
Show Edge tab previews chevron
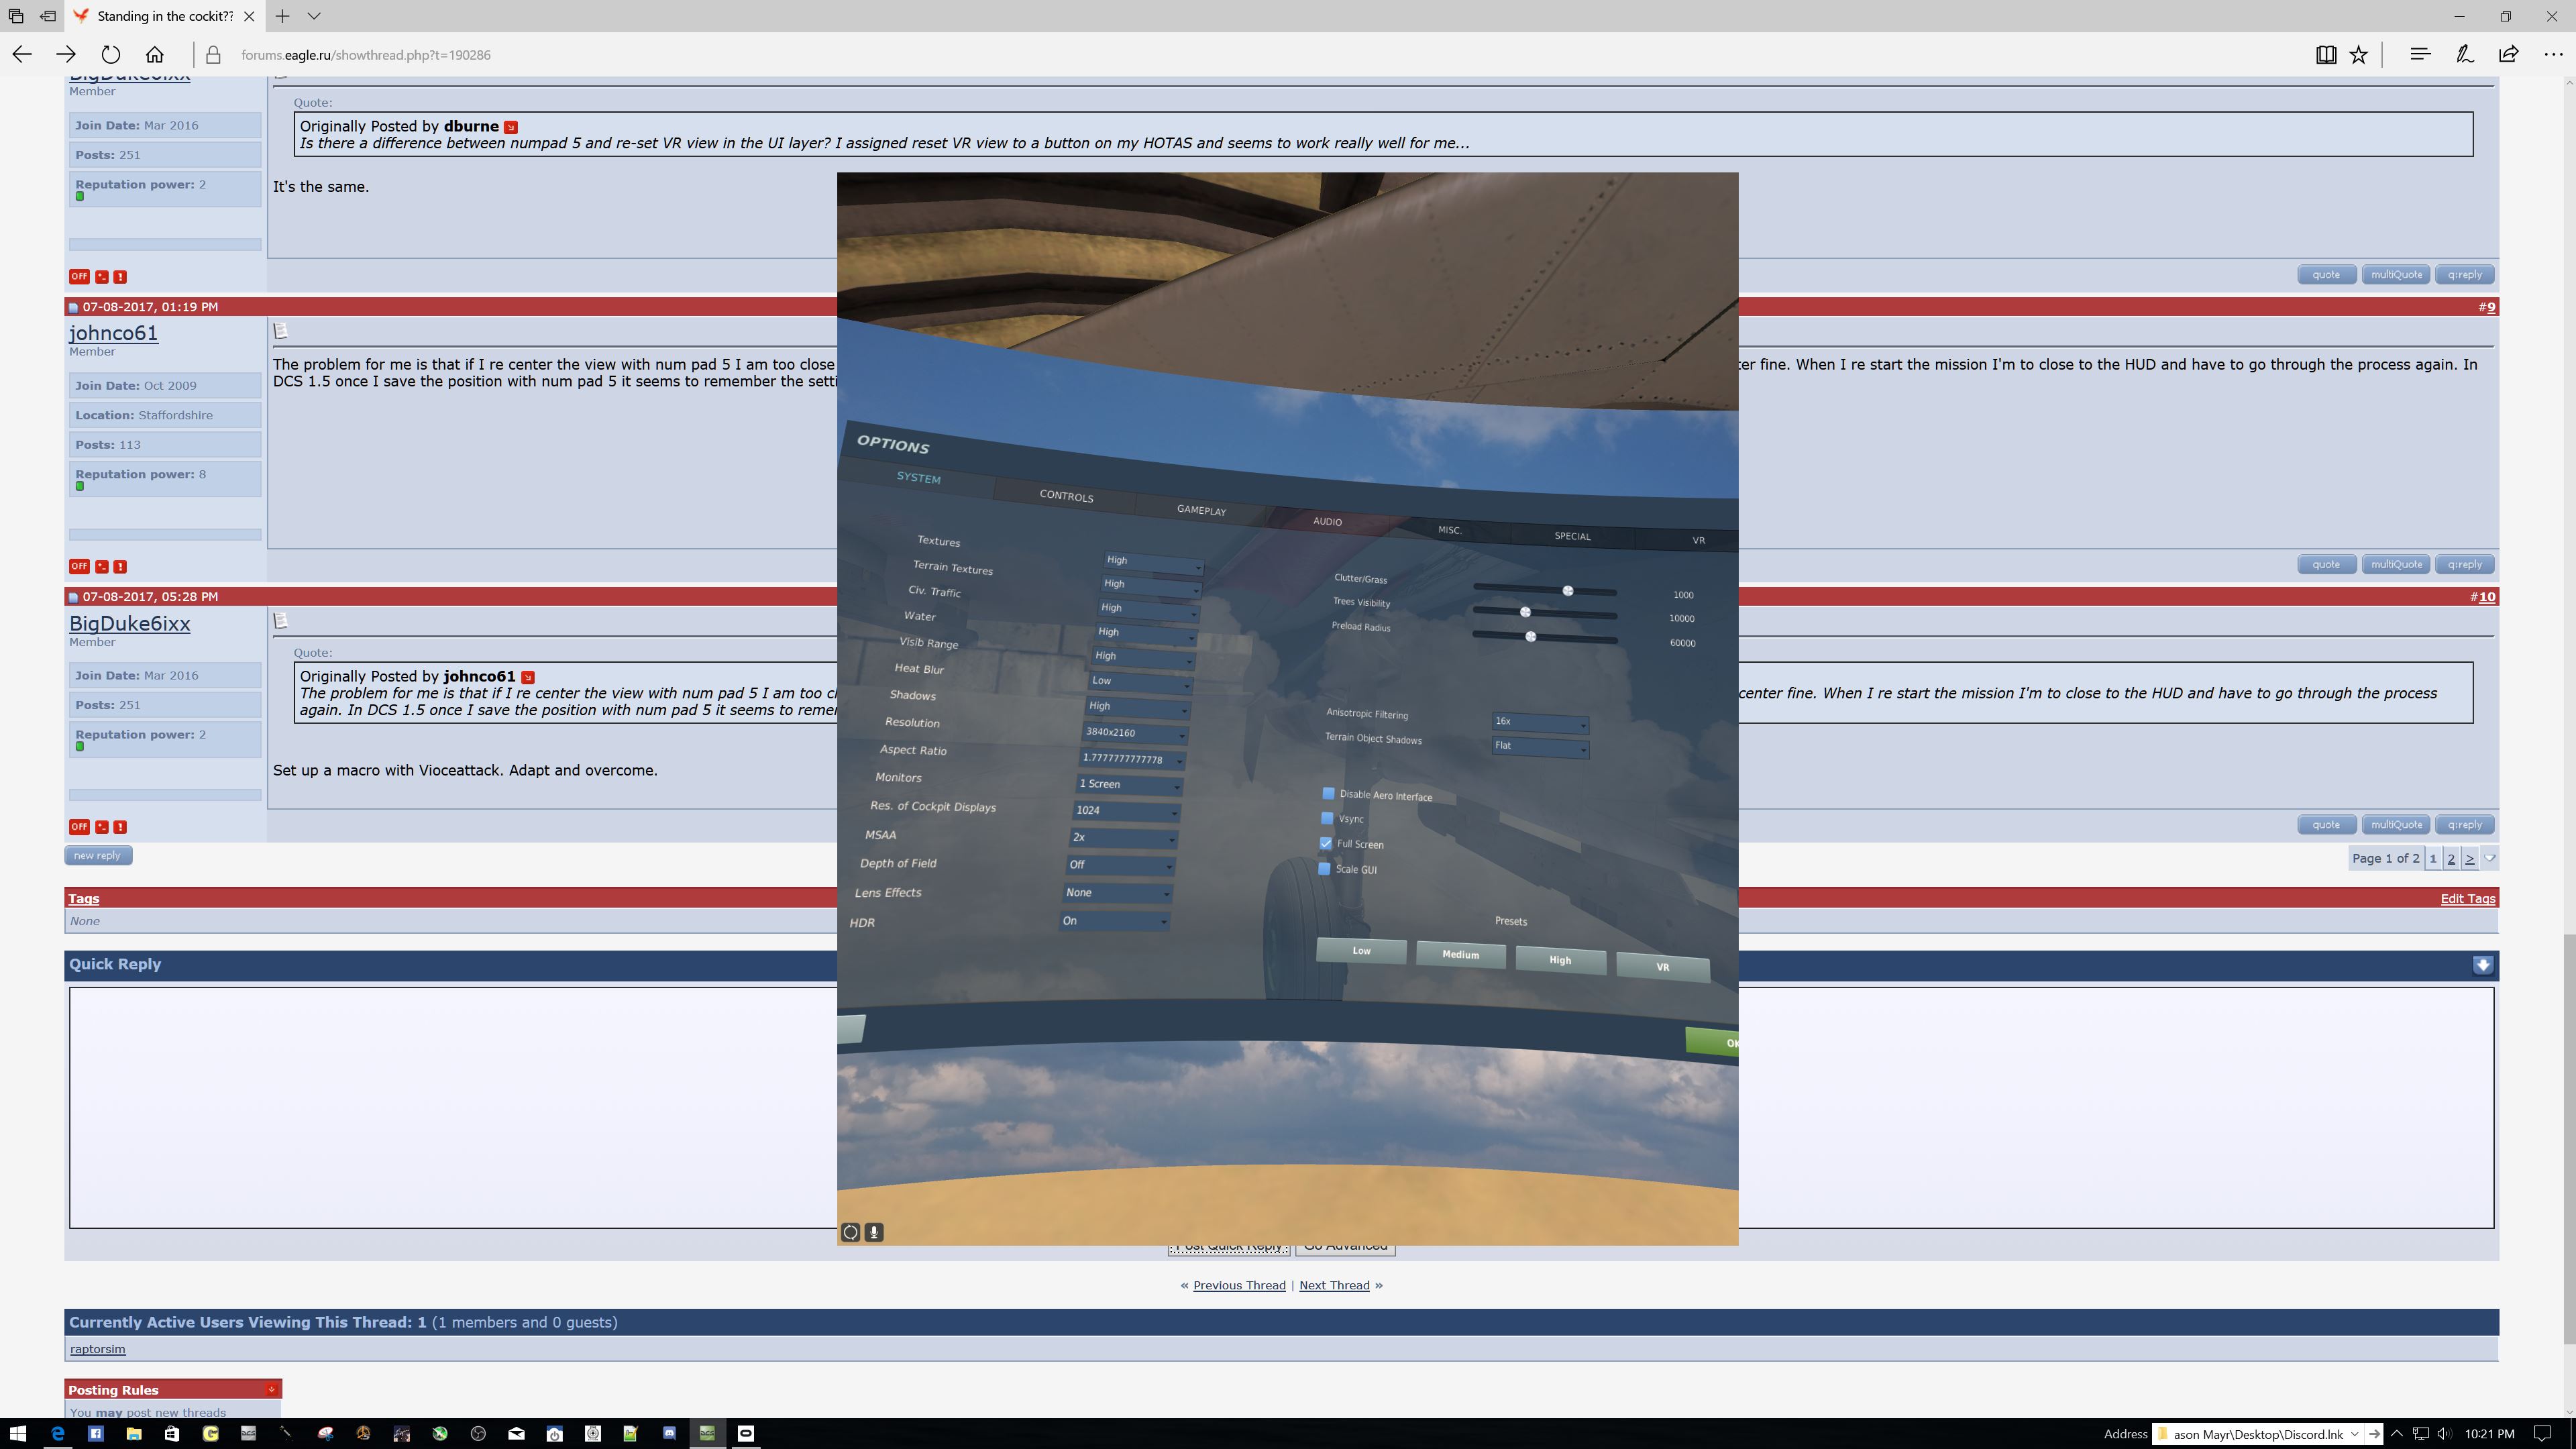point(314,16)
